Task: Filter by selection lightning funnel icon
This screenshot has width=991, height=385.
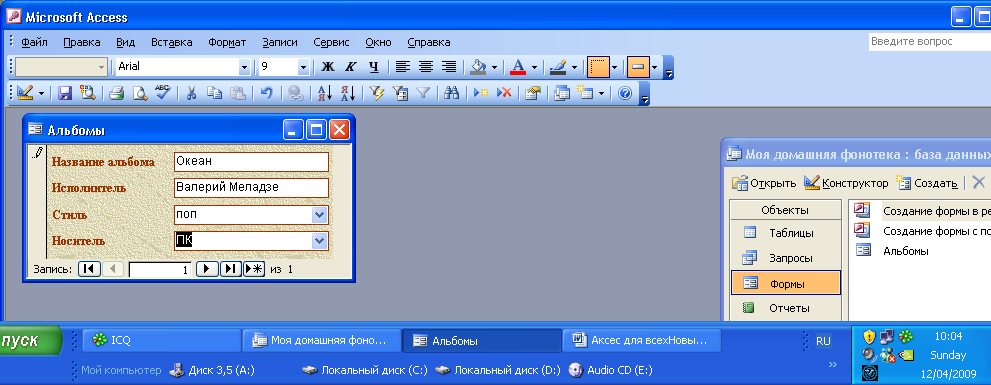Action: pos(377,93)
